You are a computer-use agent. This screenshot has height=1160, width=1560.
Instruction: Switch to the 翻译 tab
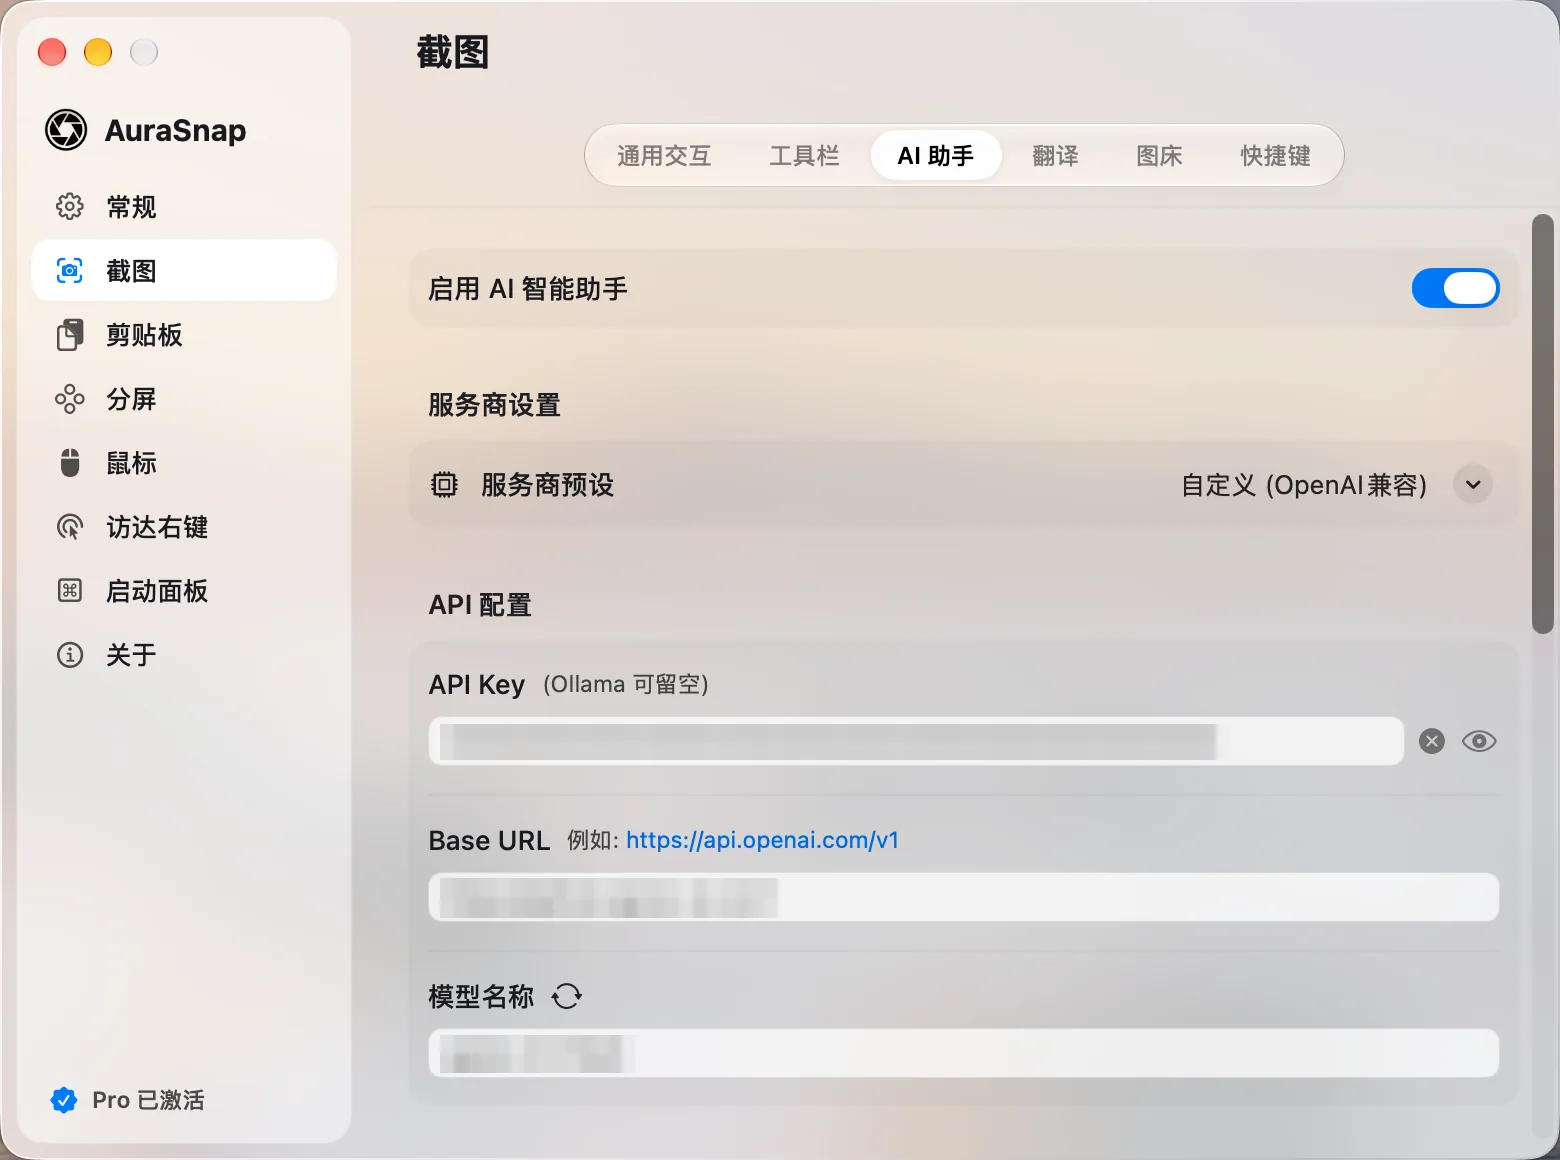(1055, 156)
